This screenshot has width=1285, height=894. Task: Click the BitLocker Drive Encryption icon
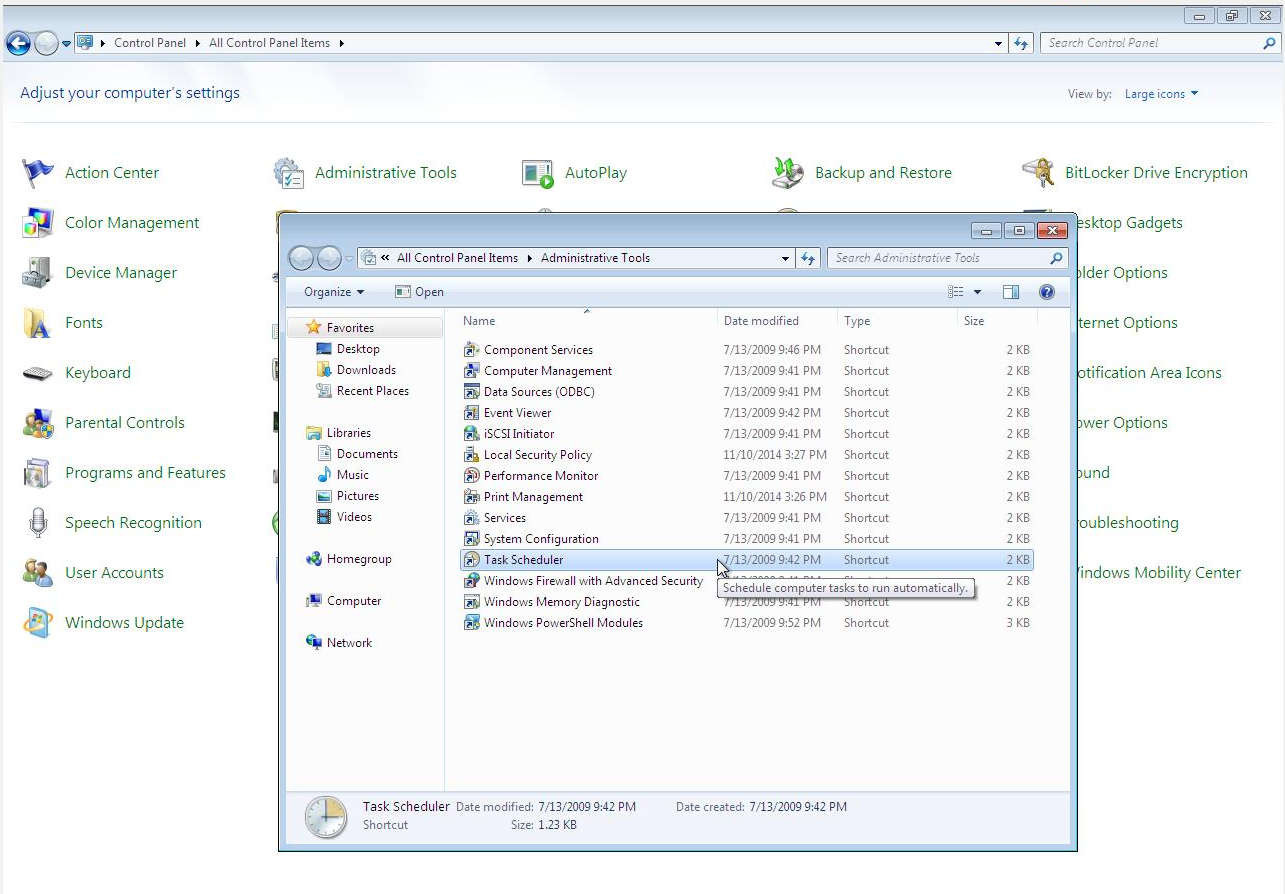1038,173
